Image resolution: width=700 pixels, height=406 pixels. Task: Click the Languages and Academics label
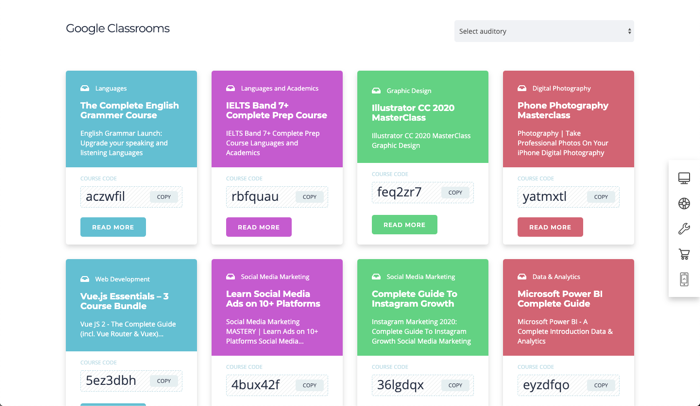pyautogui.click(x=279, y=88)
